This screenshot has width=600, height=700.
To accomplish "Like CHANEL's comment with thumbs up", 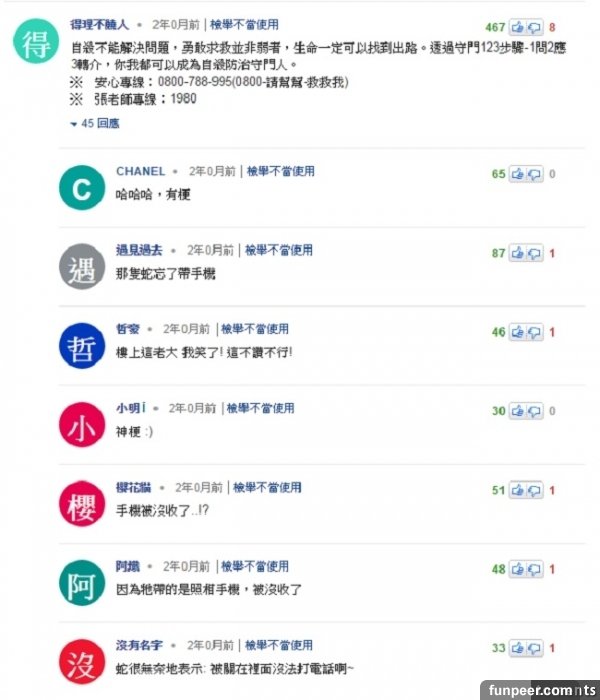I will point(518,174).
